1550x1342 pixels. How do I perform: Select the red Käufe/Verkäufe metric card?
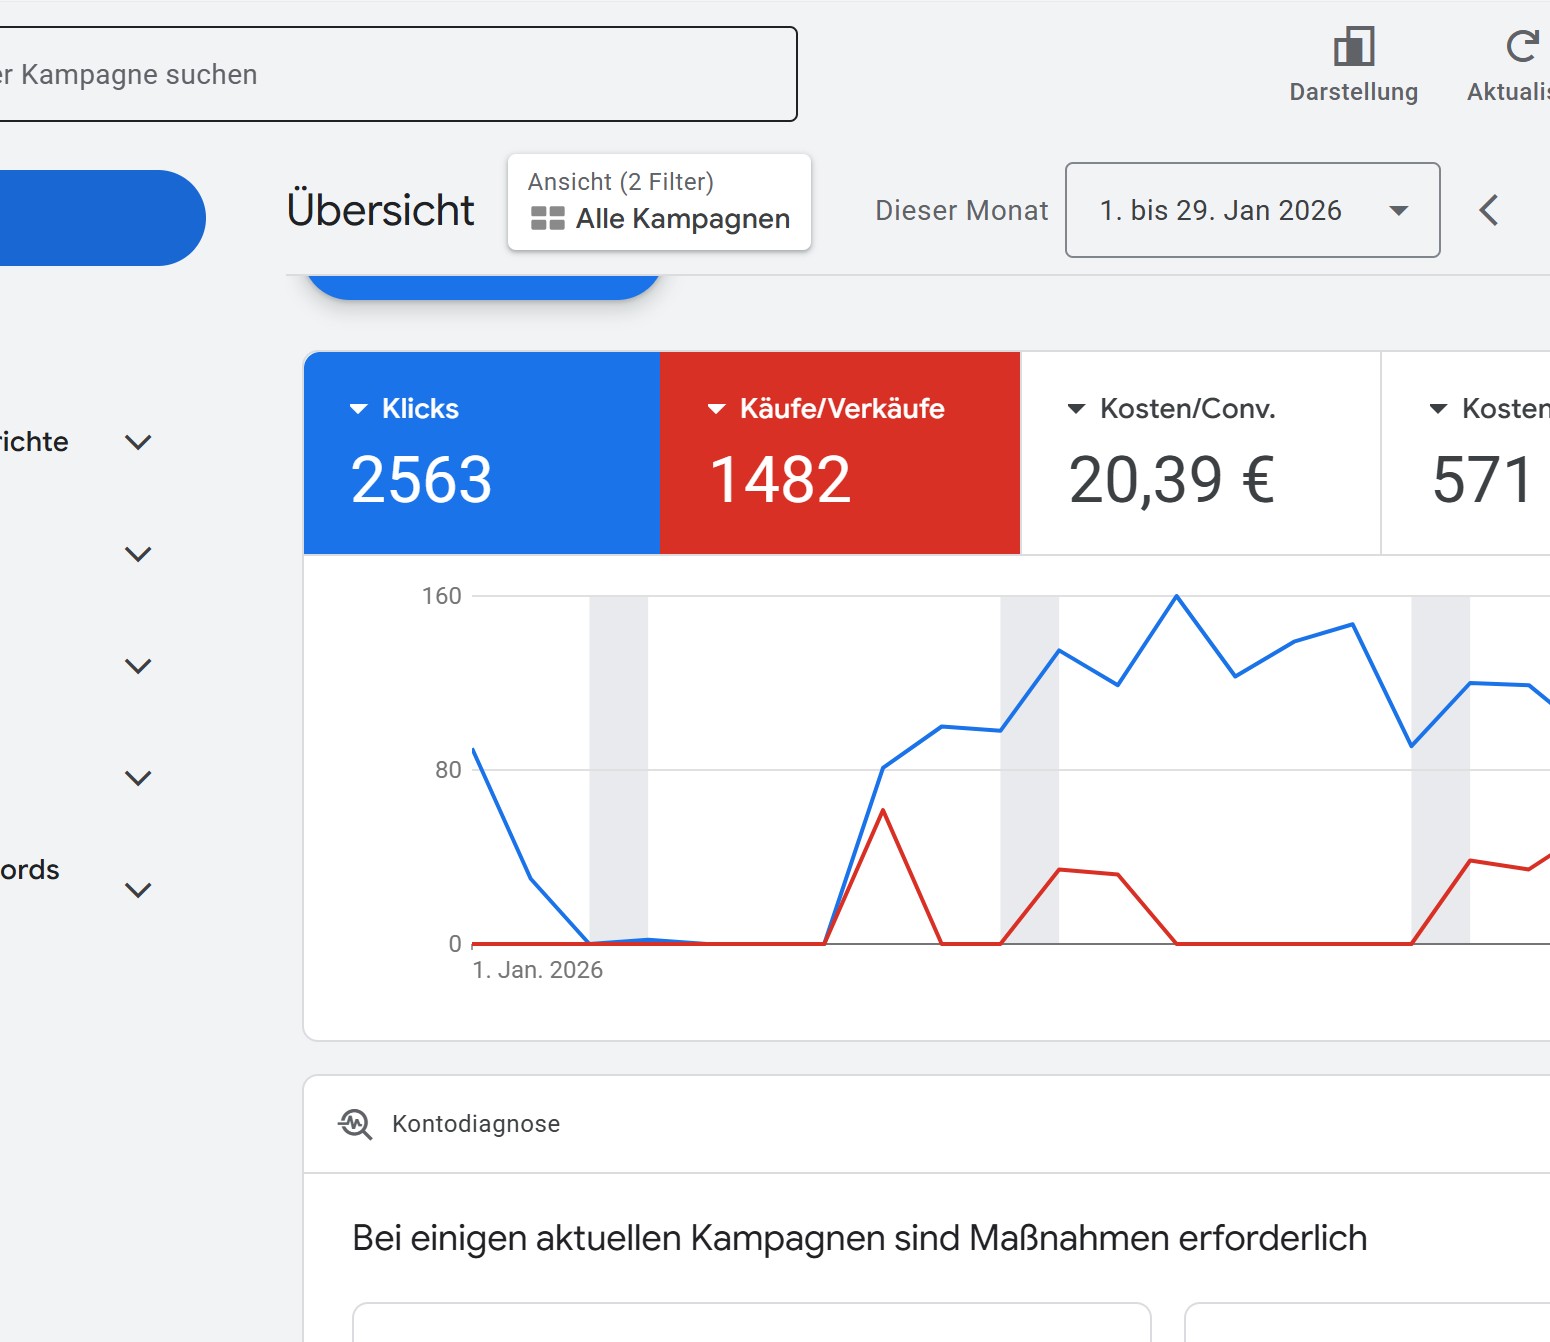click(839, 453)
